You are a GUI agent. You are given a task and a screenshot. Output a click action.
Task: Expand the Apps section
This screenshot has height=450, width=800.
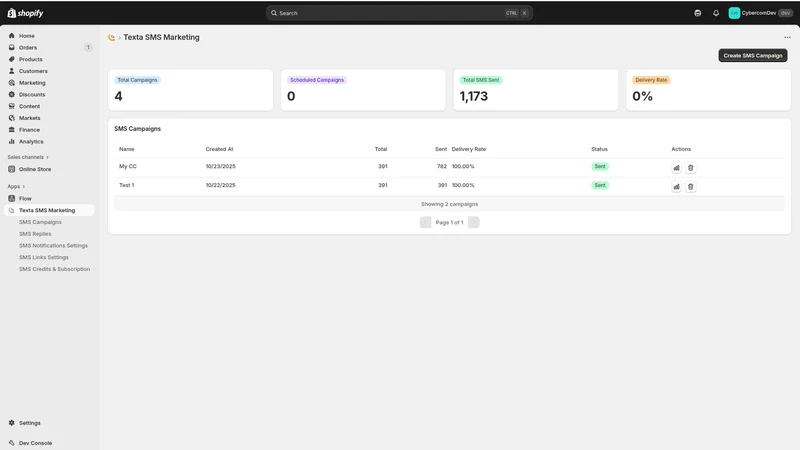coord(16,186)
